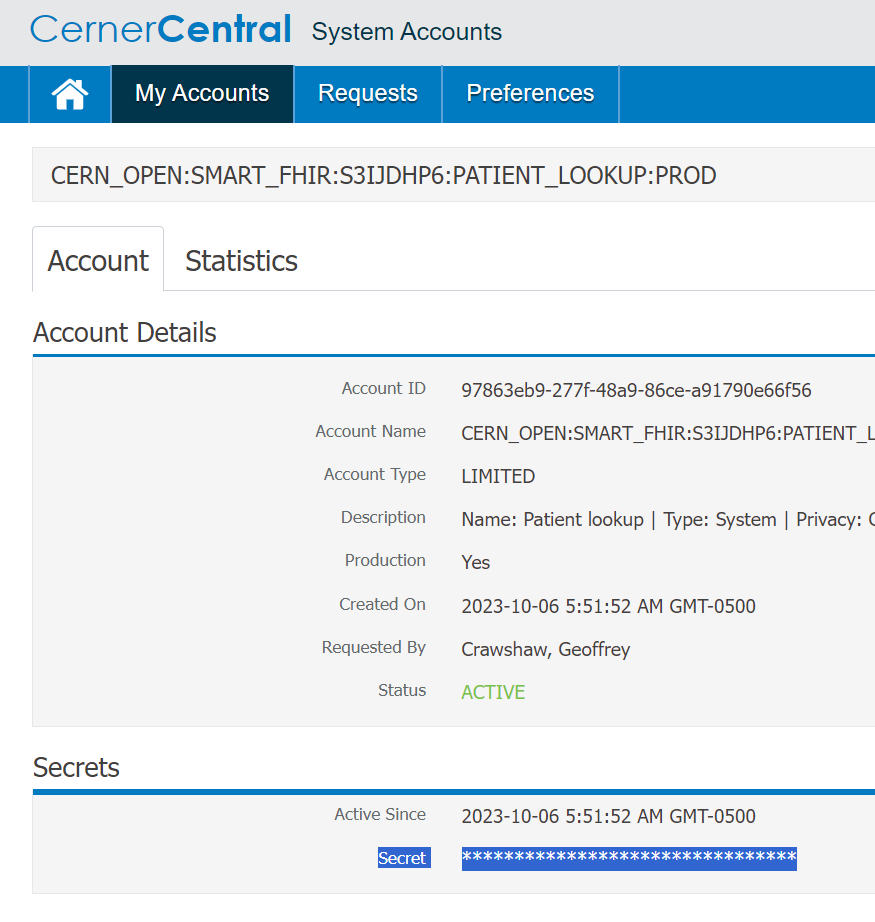
Task: Click the masked Secret value asterisks
Action: point(628,859)
